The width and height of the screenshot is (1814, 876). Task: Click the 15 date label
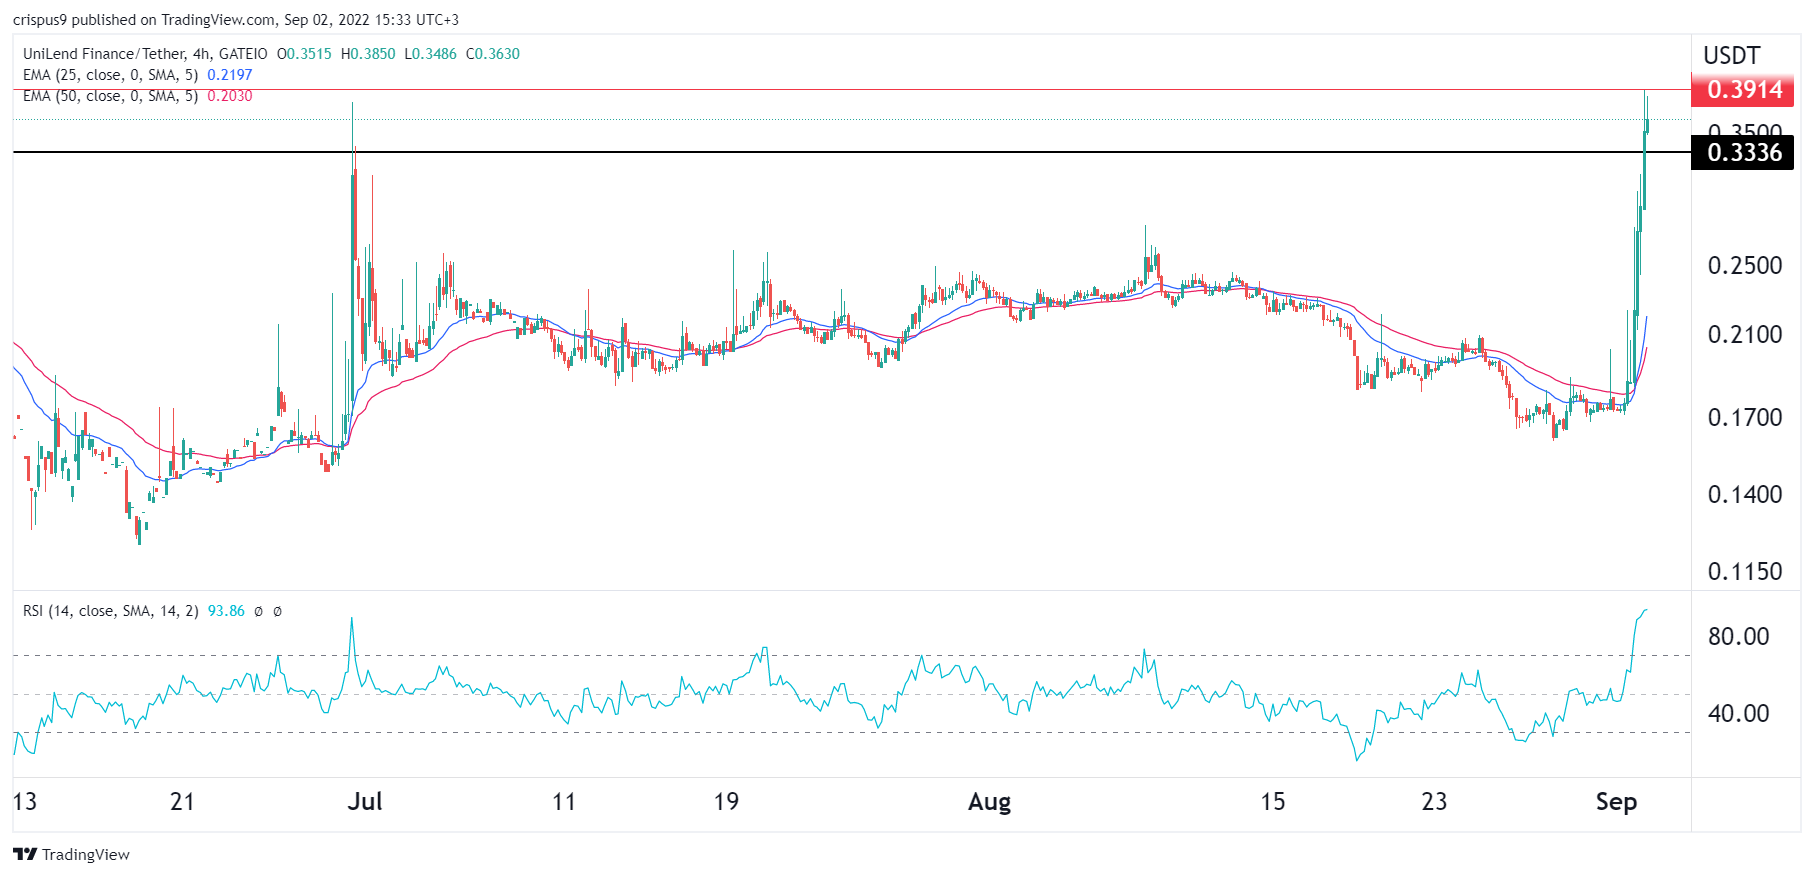pos(1272,802)
